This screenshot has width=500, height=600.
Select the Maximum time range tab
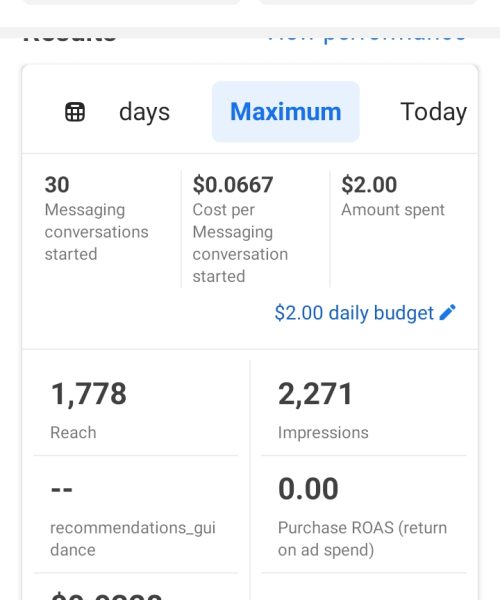point(286,112)
